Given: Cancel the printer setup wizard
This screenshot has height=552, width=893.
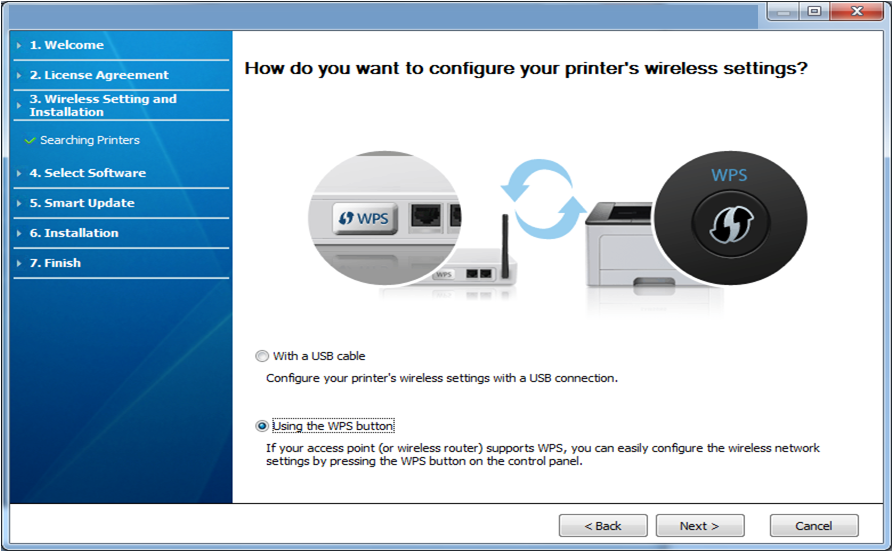Looking at the screenshot, I should (813, 526).
